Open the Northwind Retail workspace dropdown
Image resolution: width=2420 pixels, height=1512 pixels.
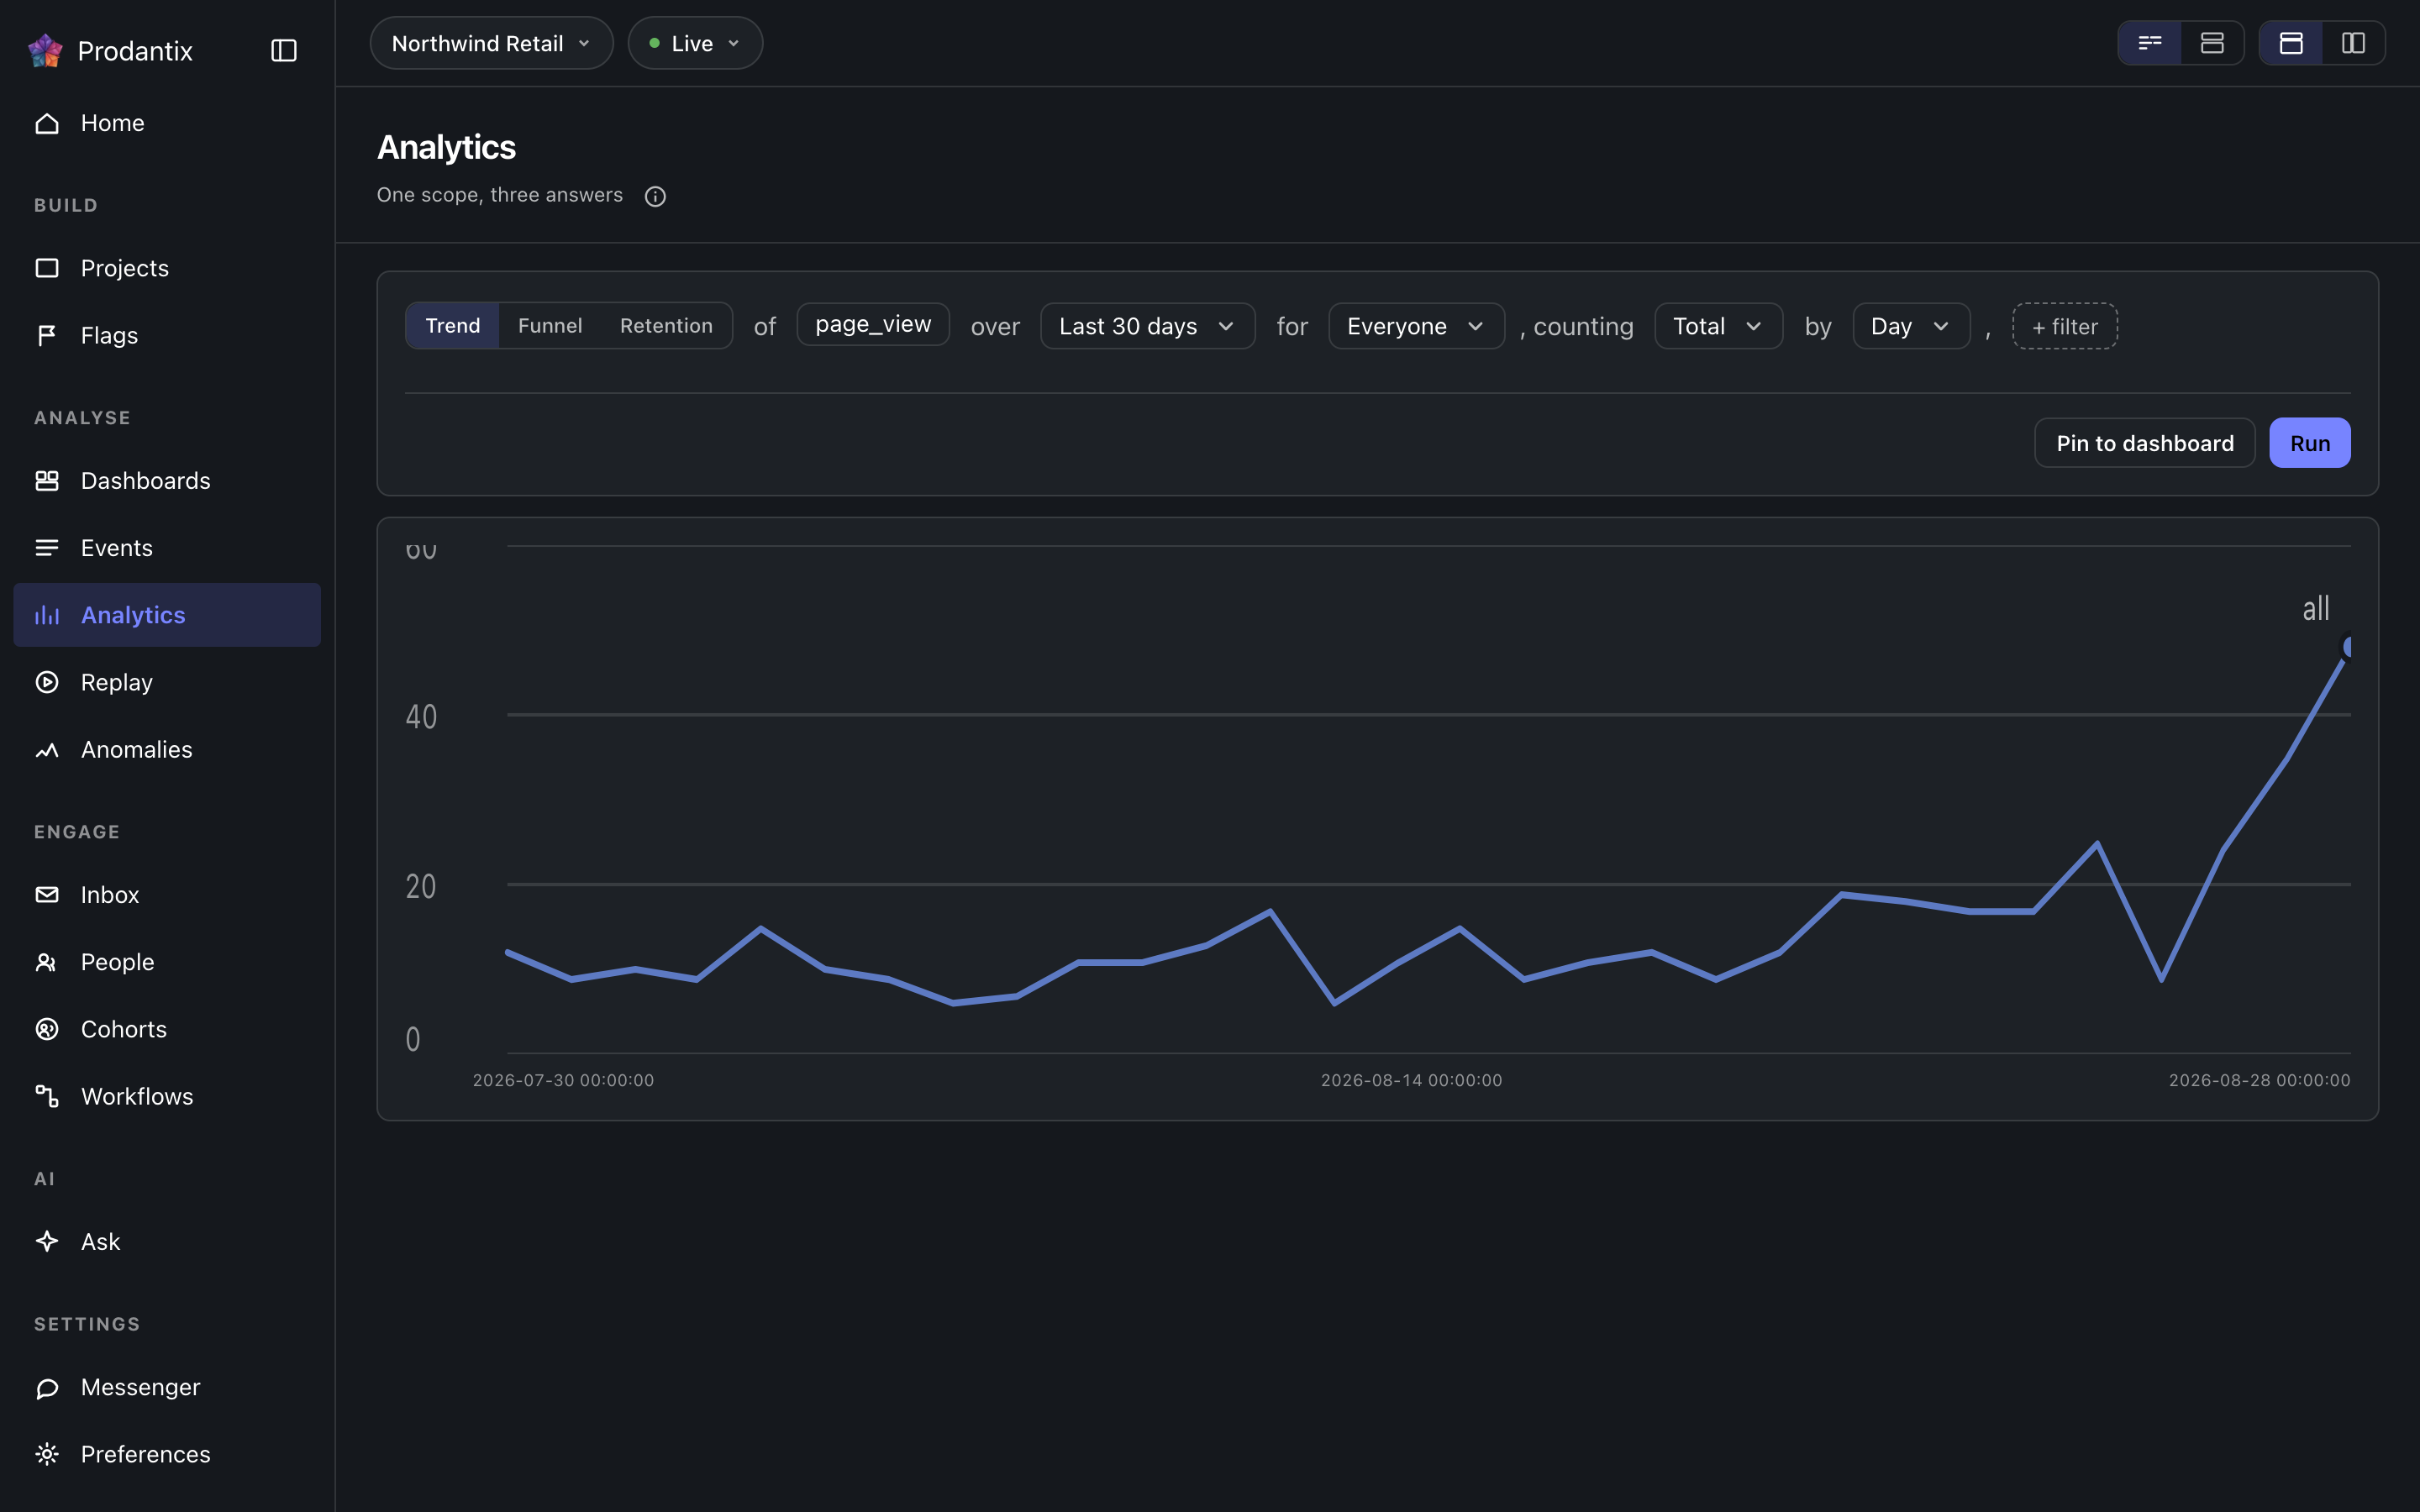pyautogui.click(x=491, y=43)
